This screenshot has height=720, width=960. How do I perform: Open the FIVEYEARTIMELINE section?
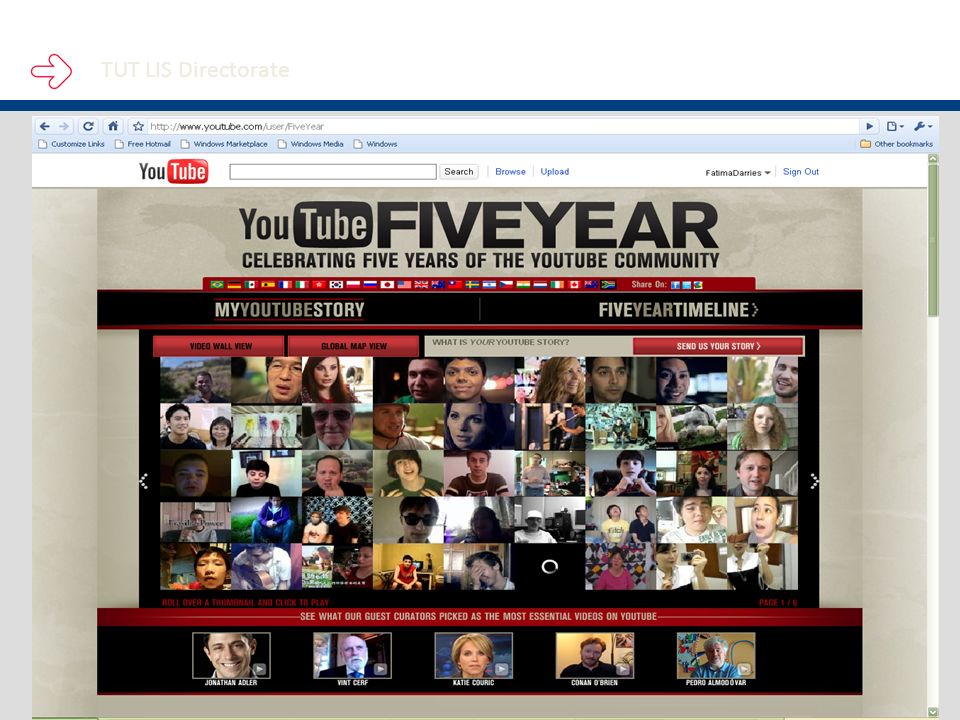coord(678,310)
